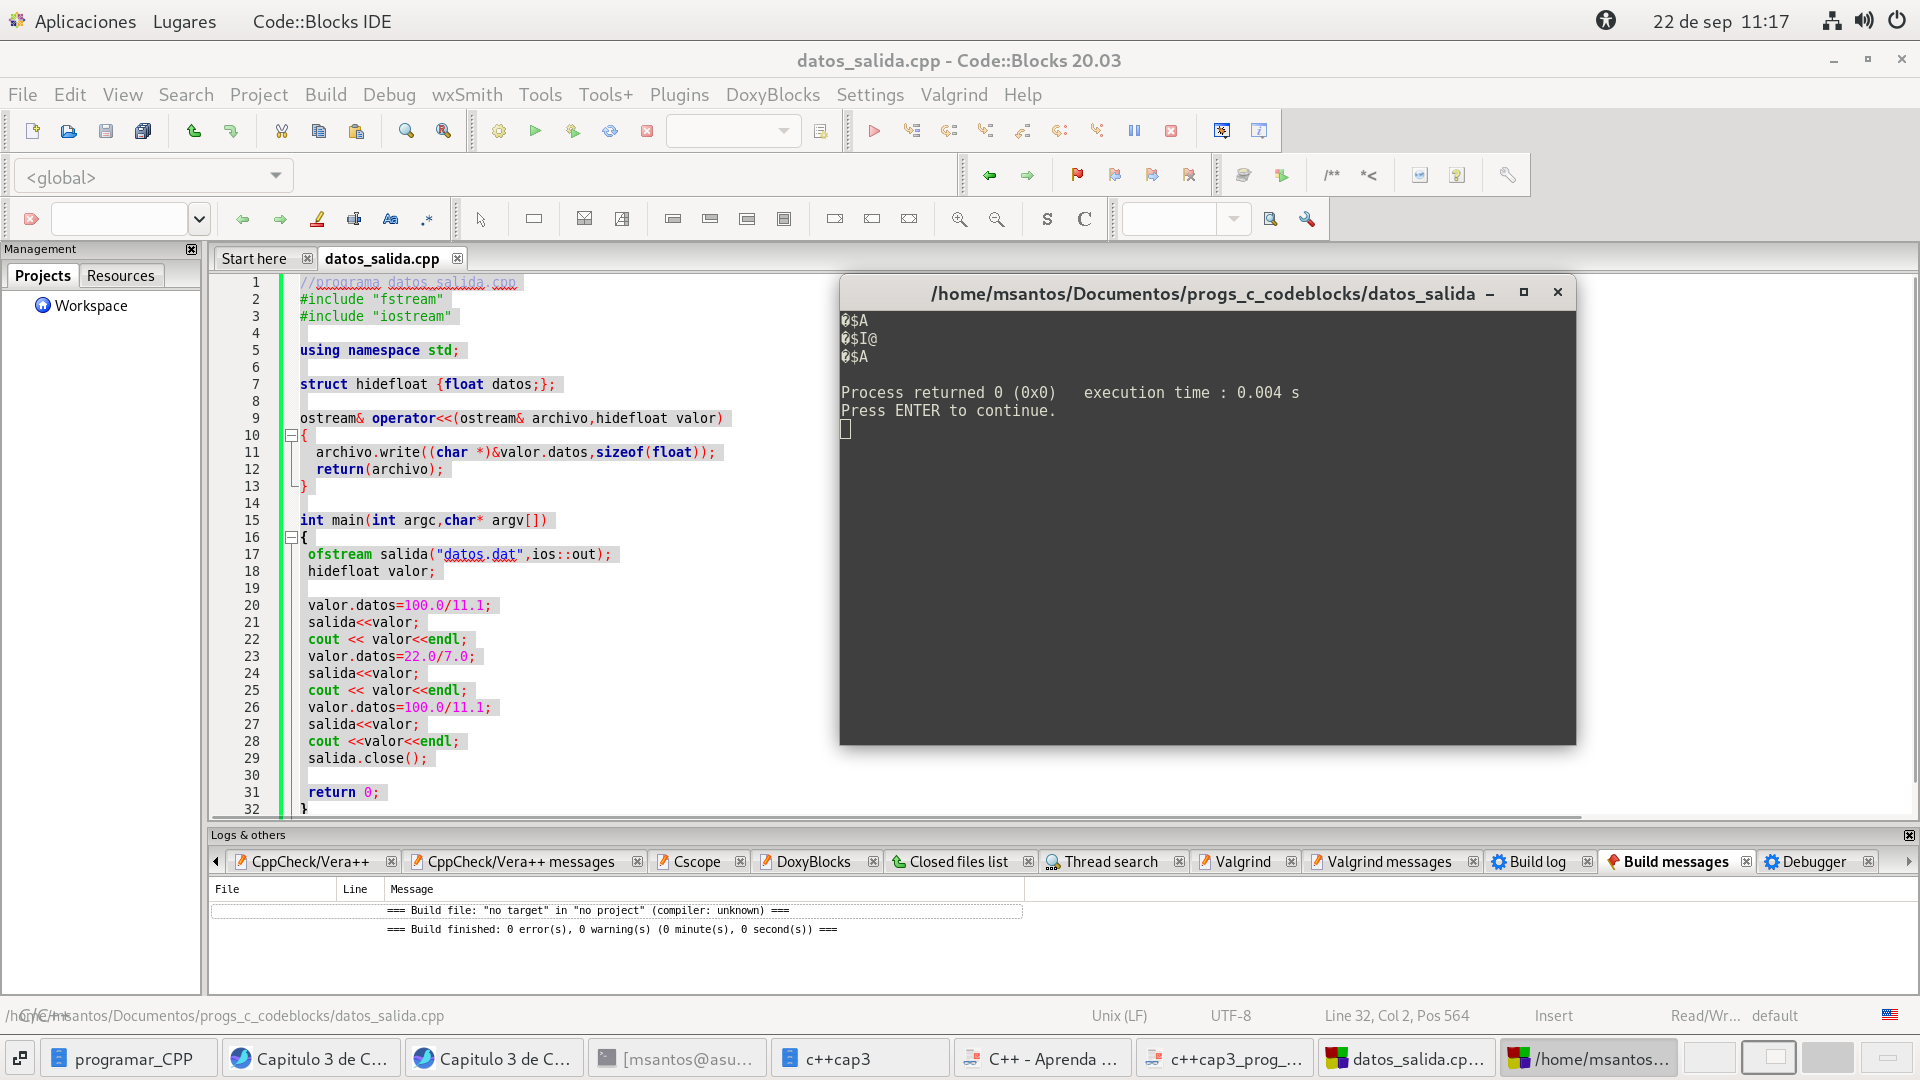The height and width of the screenshot is (1080, 1920).
Task: Click the New file icon
Action: (32, 131)
